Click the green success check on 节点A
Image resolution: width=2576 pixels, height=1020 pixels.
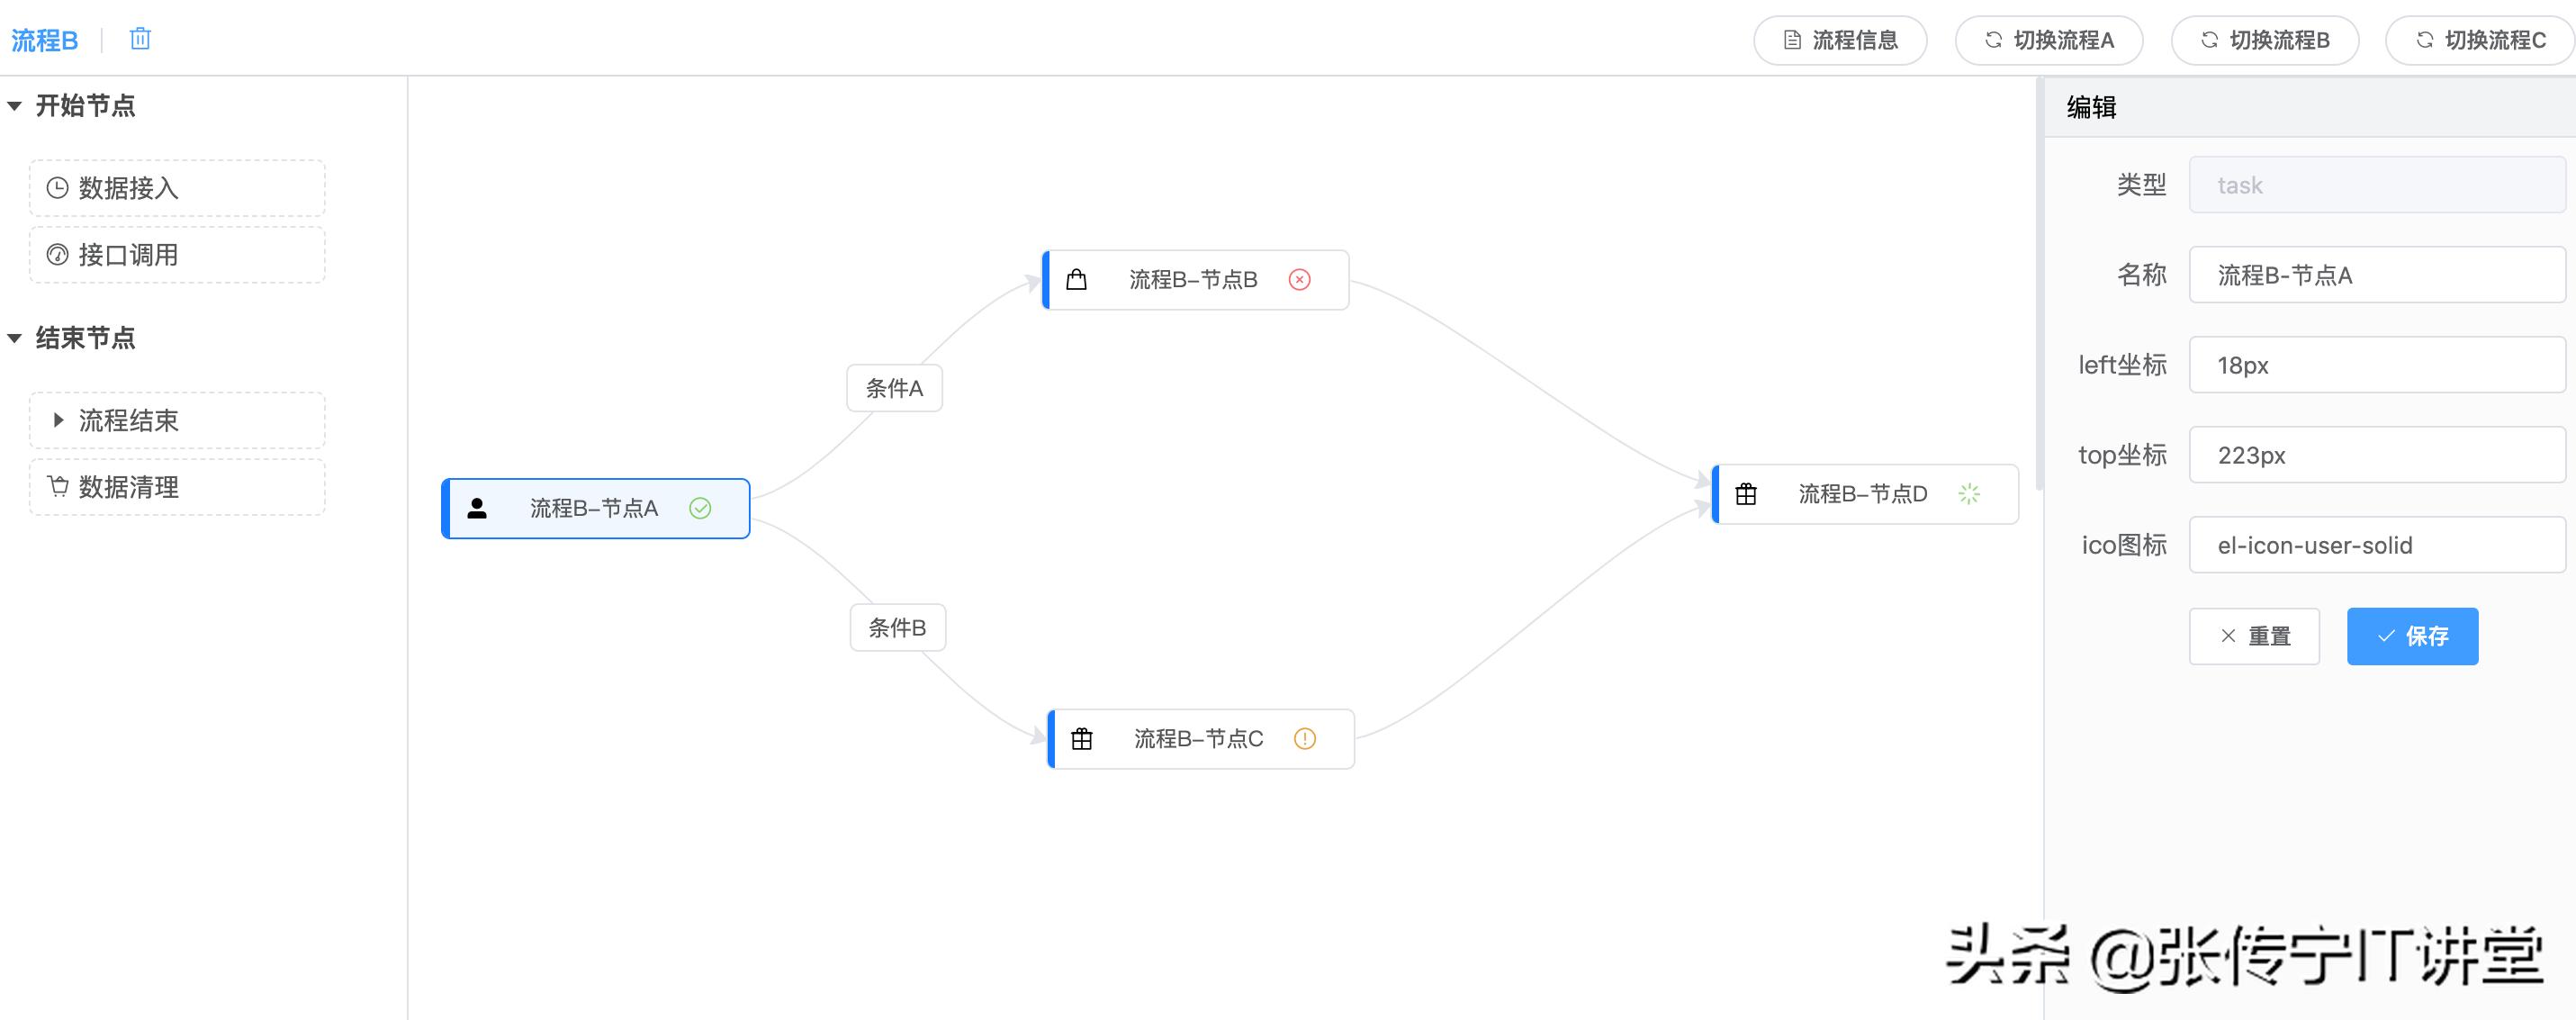[700, 509]
